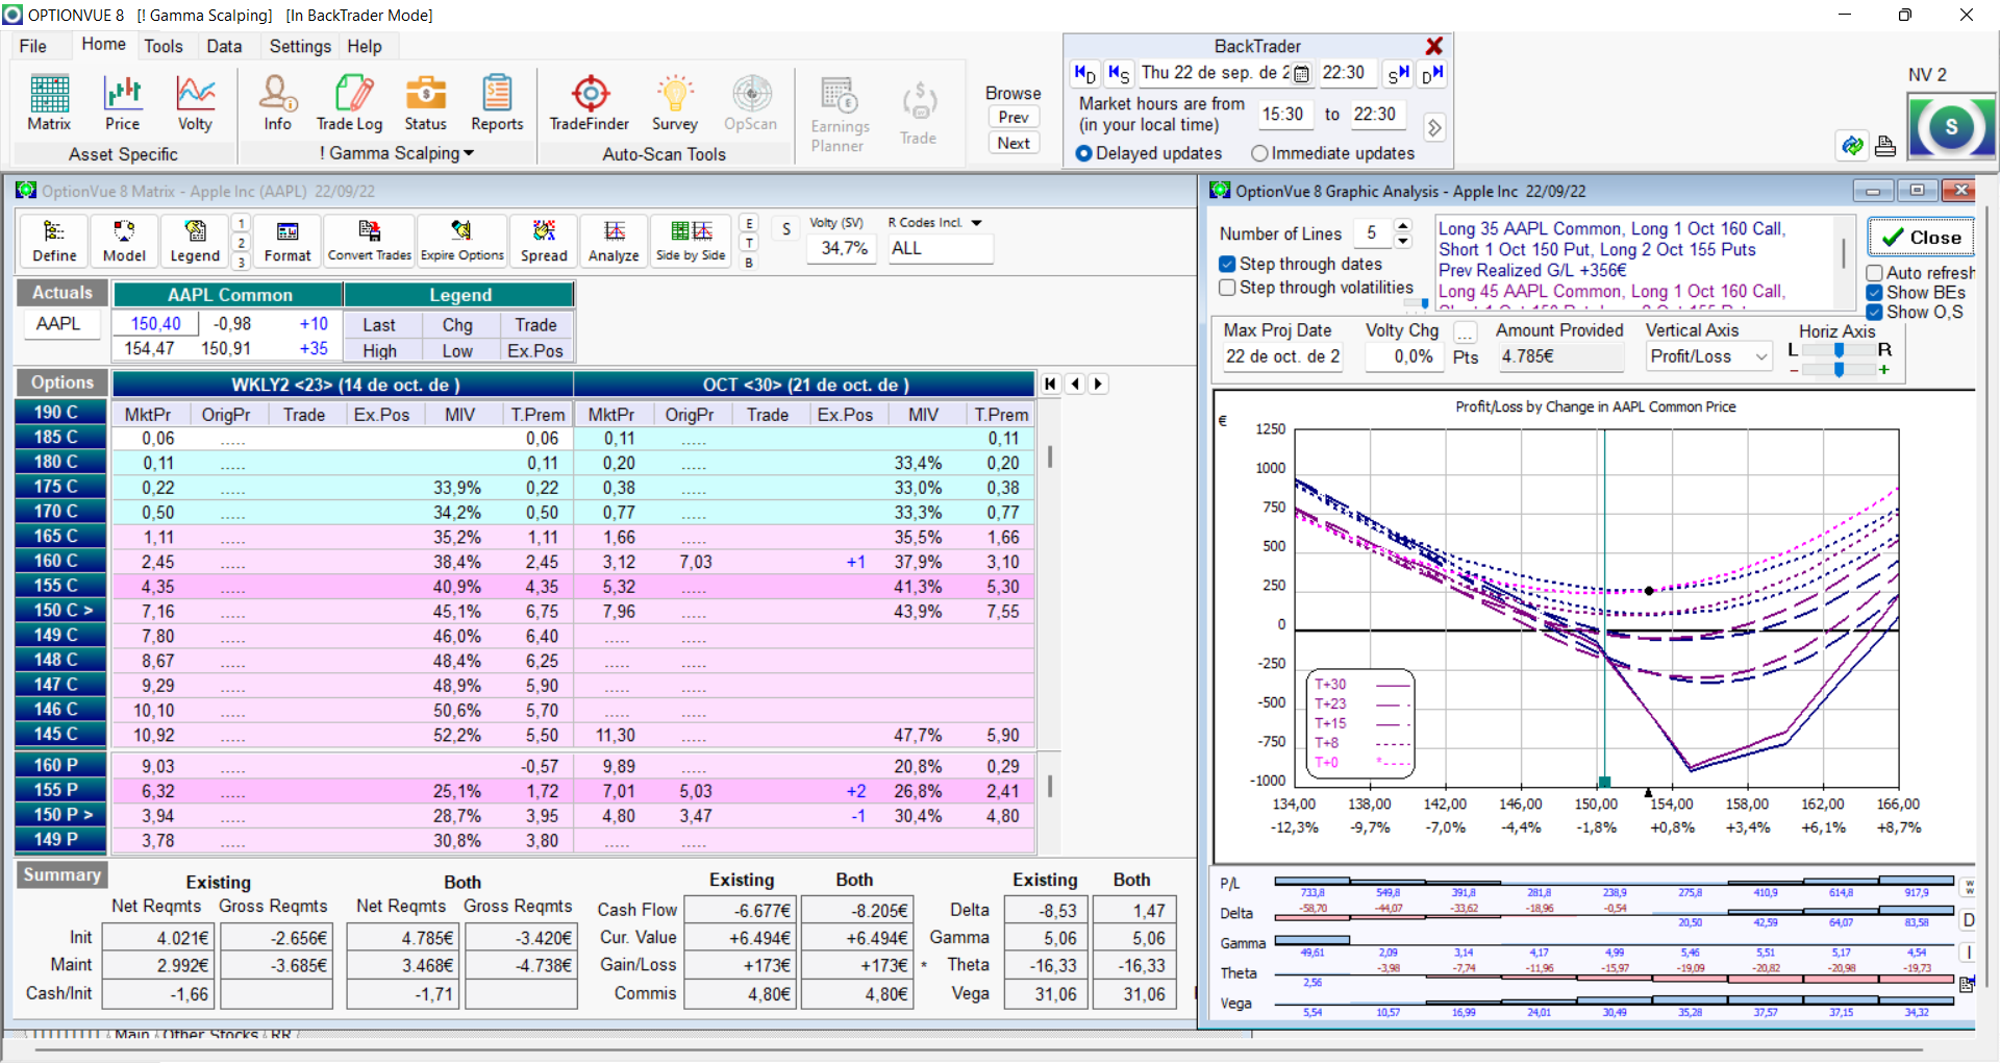This screenshot has width=2000, height=1063.
Task: Toggle Show BEs checkbox
Action: coord(1875,293)
